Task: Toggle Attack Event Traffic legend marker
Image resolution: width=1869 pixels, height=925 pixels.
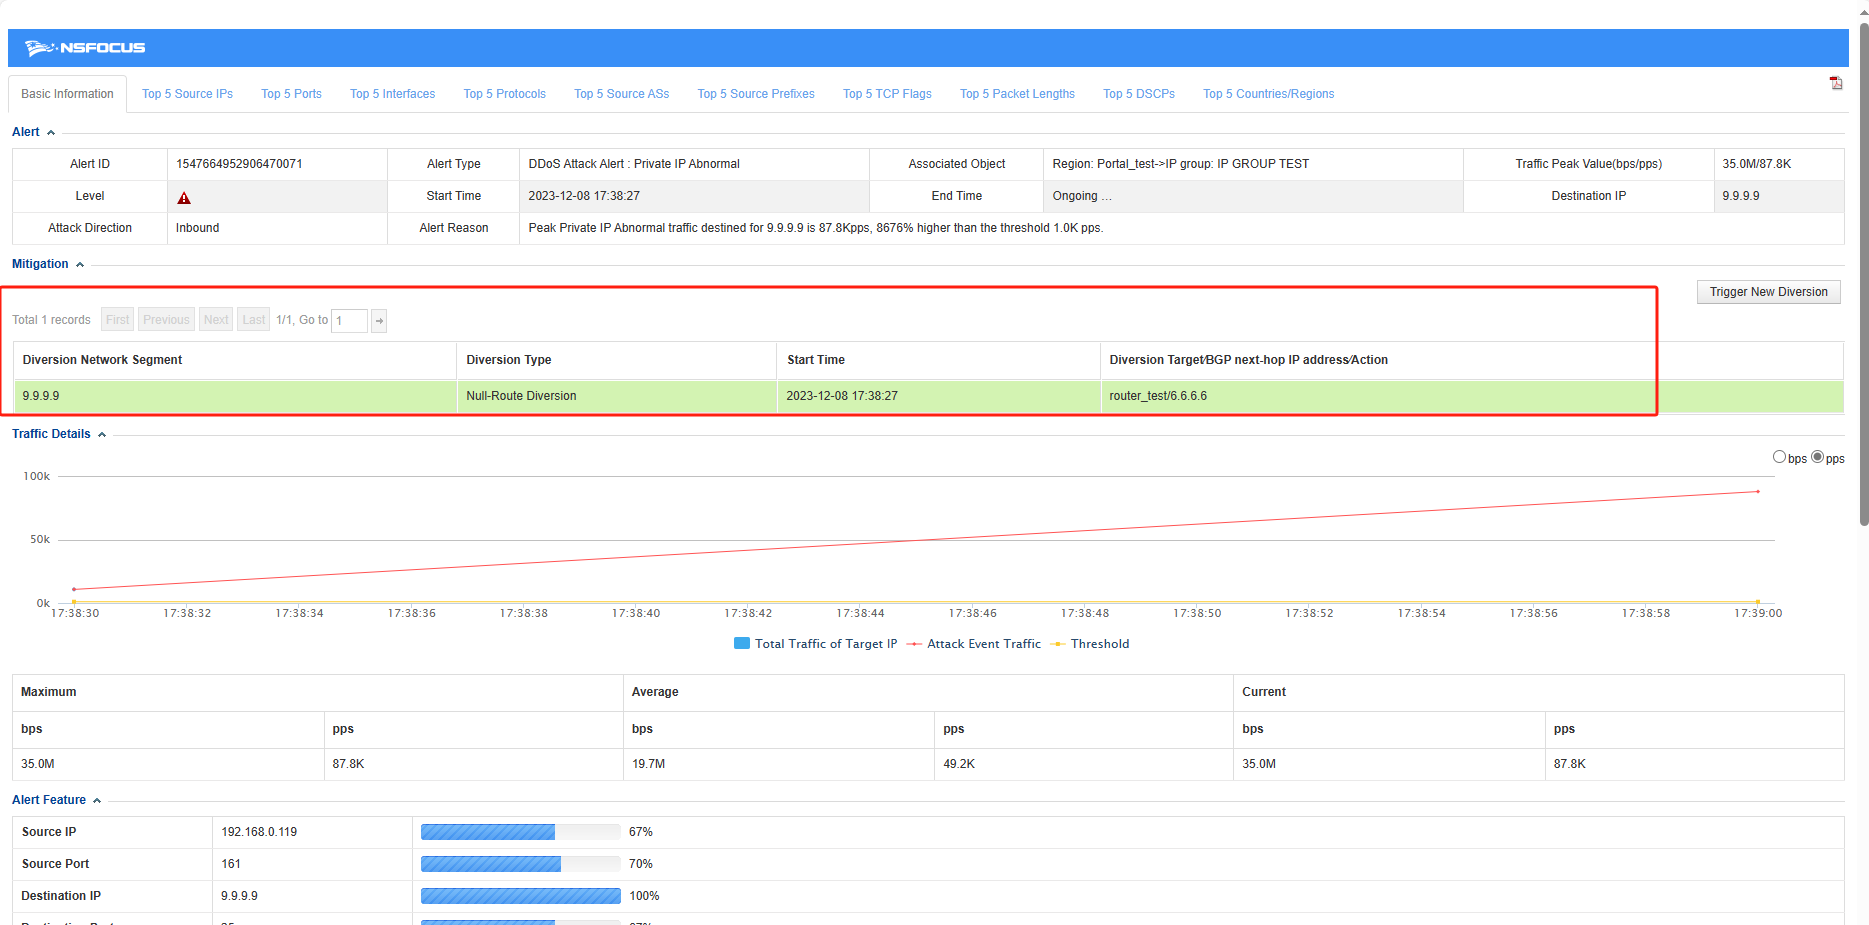Action: [x=914, y=644]
